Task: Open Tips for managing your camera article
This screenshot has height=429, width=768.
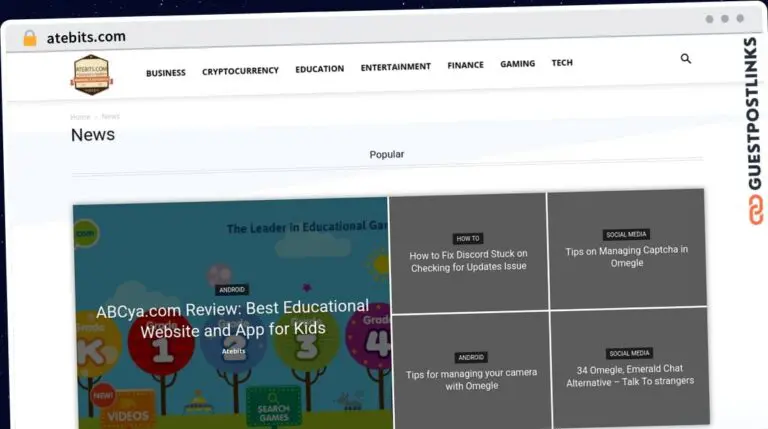Action: [471, 379]
